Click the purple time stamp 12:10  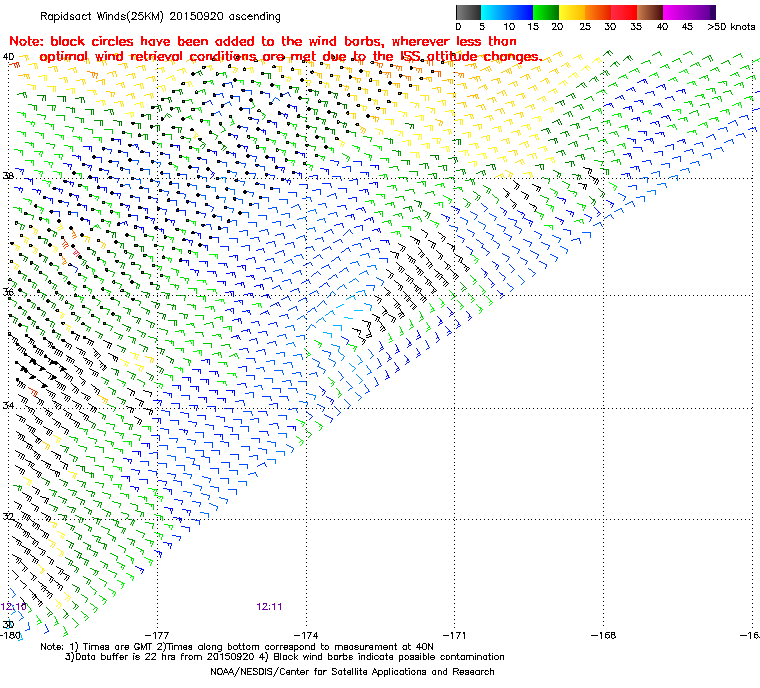tap(14, 607)
